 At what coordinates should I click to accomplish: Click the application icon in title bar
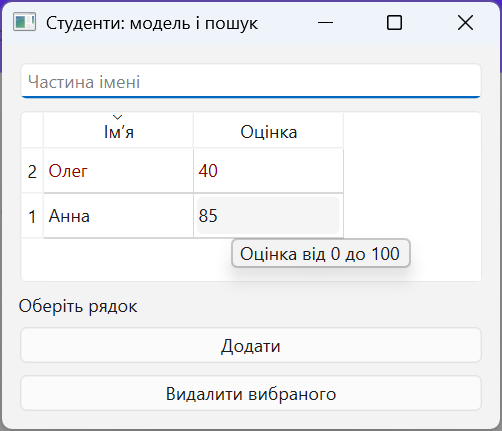(24, 22)
